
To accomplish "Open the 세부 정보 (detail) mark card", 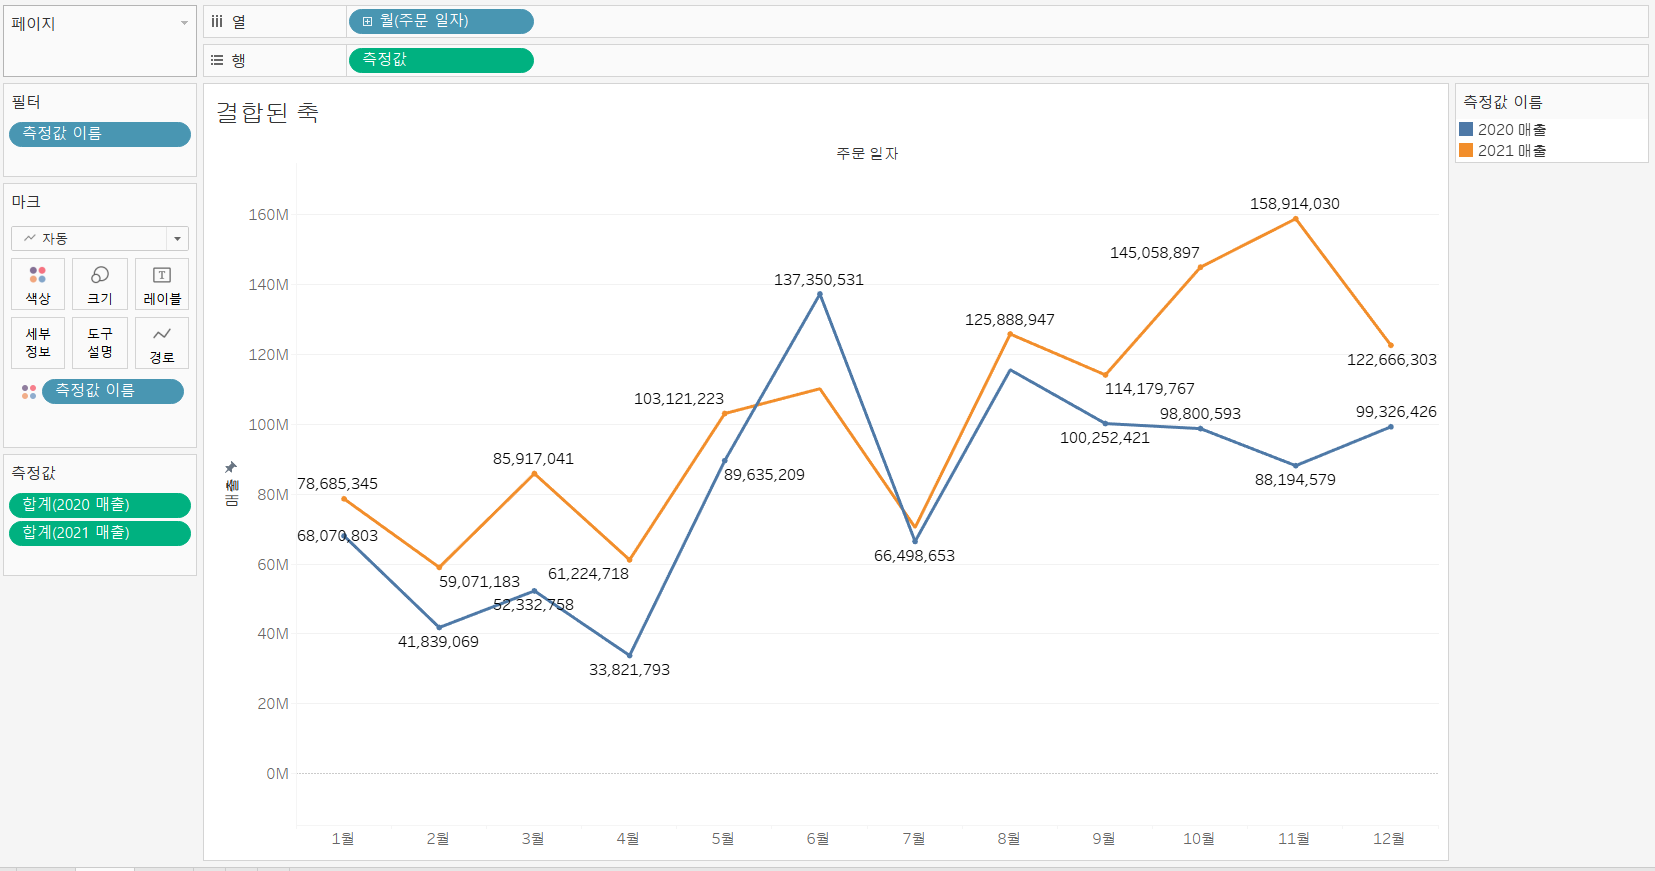I will [38, 343].
